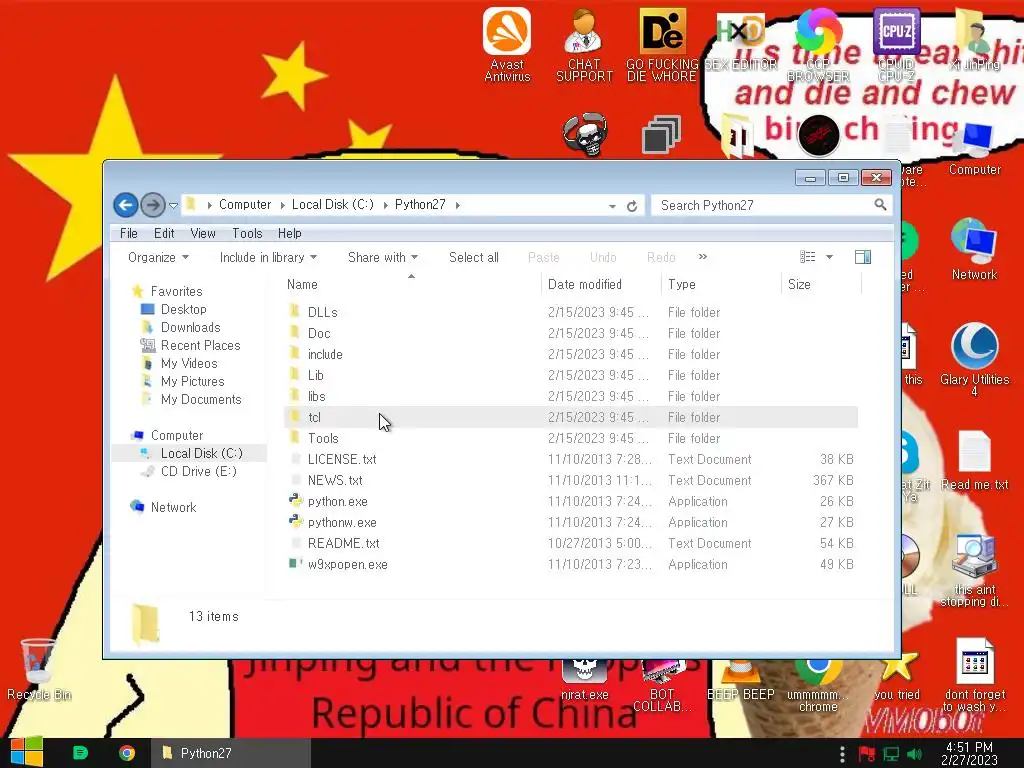Select the CPUID CPU-Z desktop icon
Viewport: 1024px width, 768px height.
coord(896,44)
